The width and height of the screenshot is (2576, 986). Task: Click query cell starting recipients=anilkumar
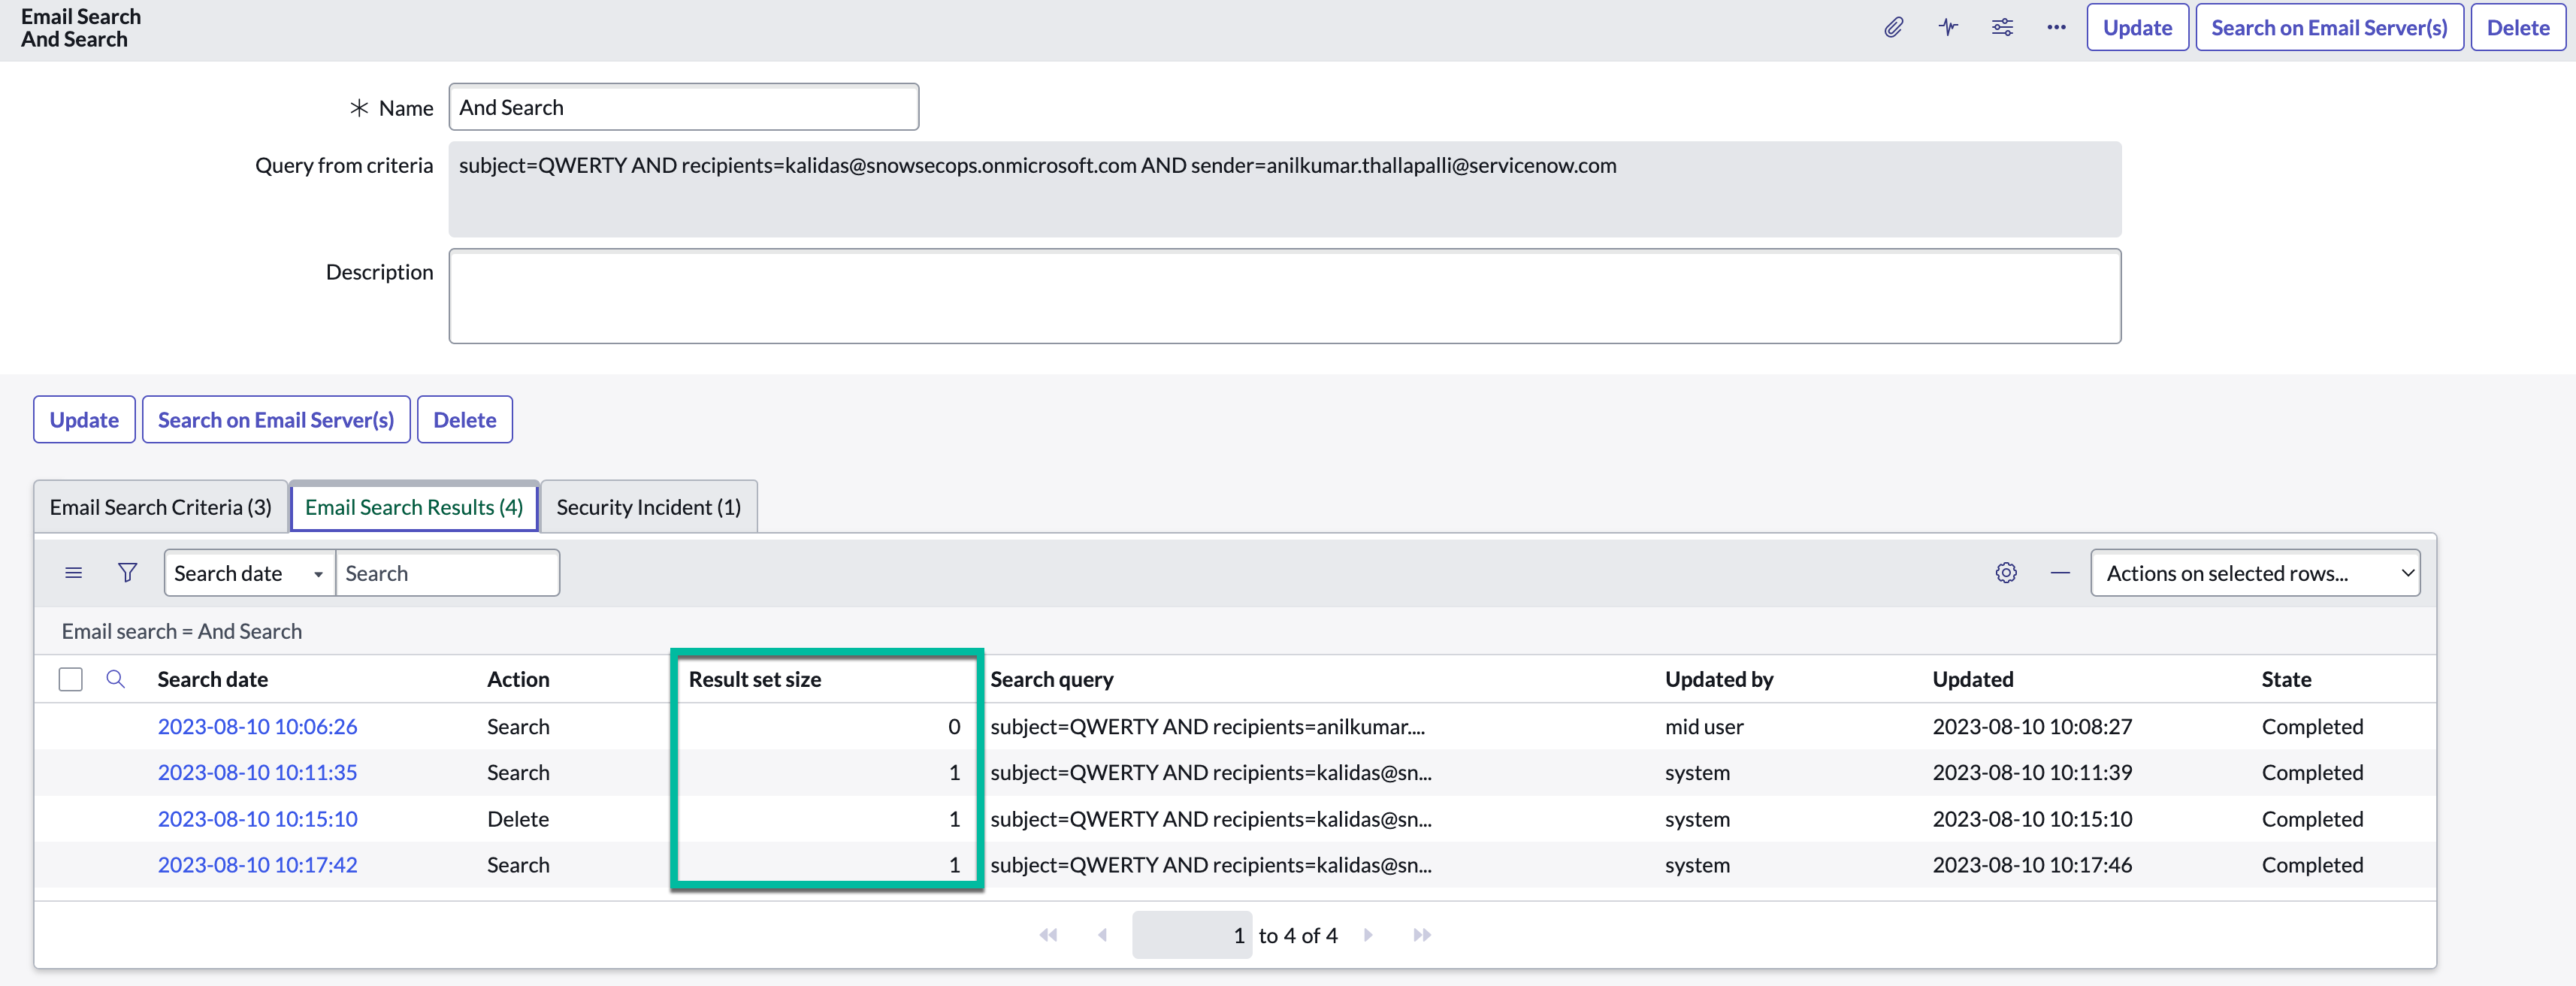pos(1207,726)
